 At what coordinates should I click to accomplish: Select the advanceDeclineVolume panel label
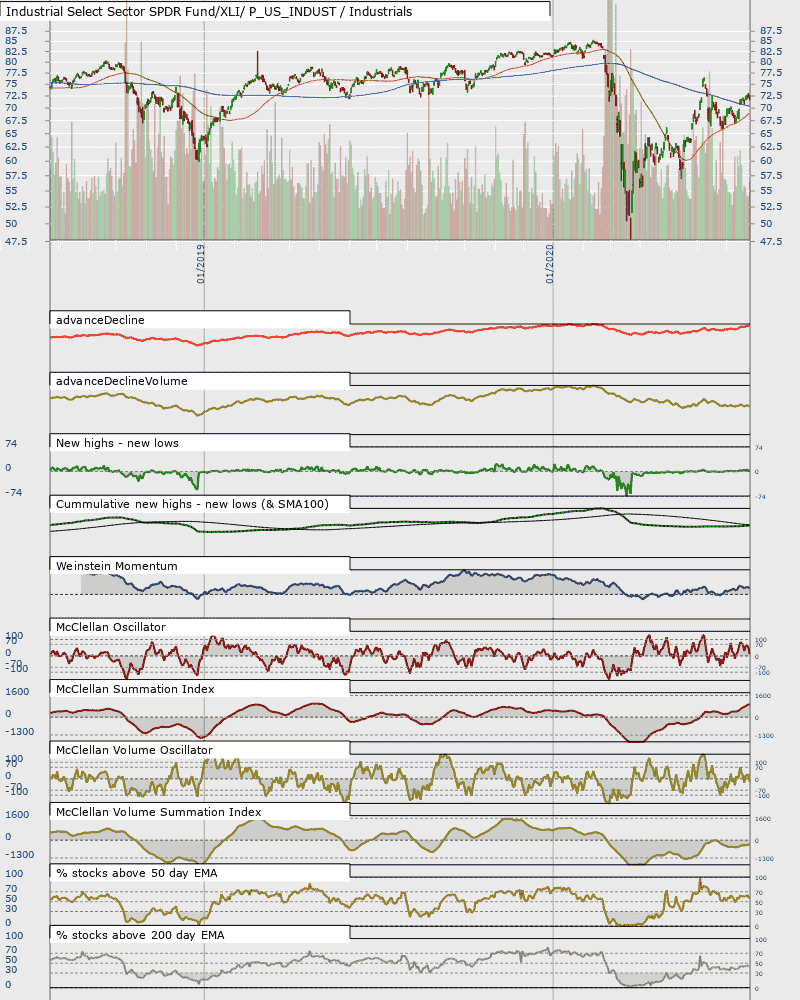(122, 381)
